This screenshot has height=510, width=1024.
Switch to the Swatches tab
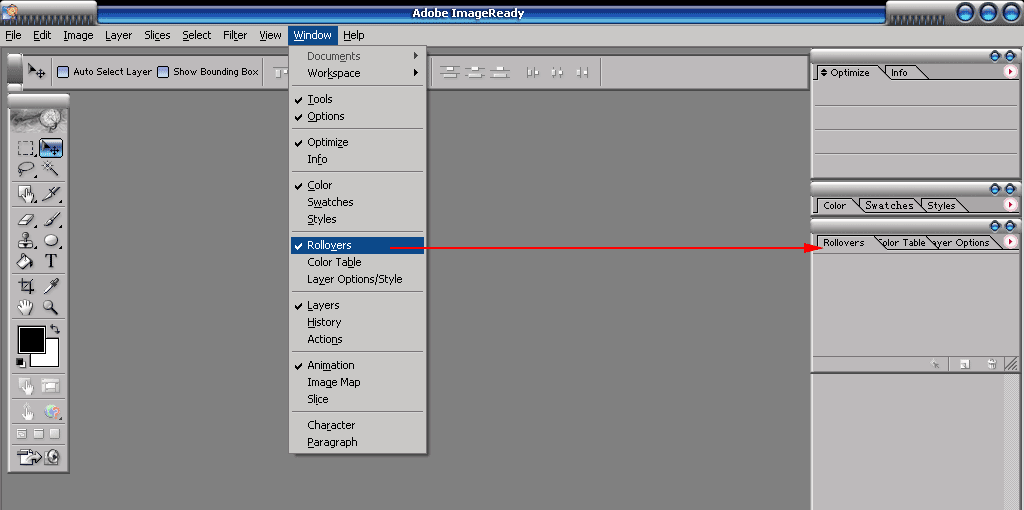(x=889, y=205)
